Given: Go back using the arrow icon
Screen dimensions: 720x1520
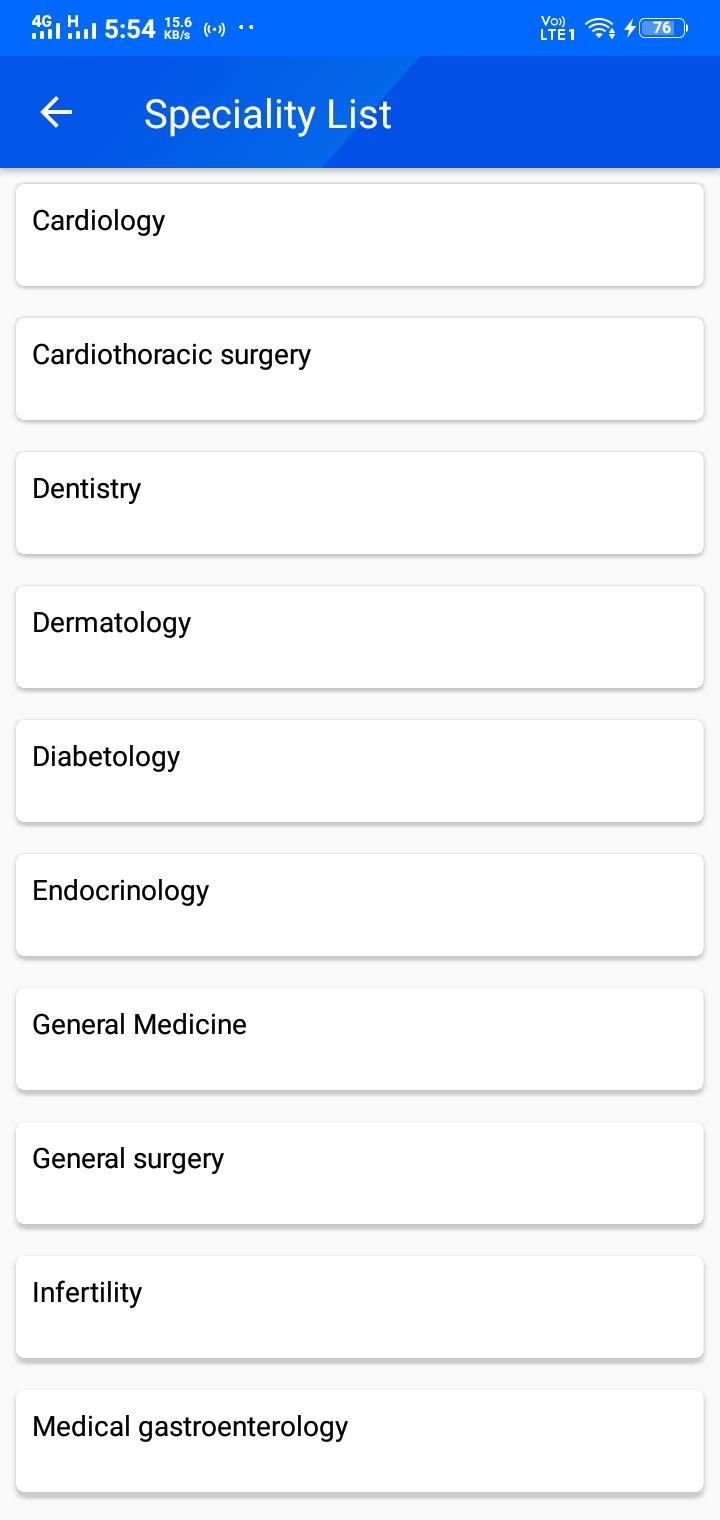Looking at the screenshot, I should point(56,113).
